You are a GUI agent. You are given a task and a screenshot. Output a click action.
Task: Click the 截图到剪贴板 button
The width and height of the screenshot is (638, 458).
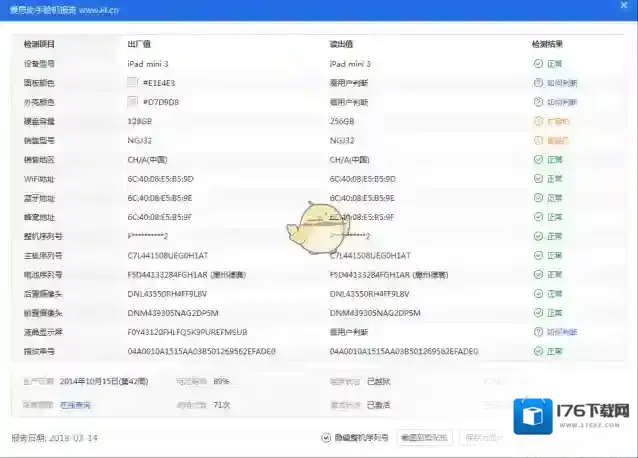424,438
